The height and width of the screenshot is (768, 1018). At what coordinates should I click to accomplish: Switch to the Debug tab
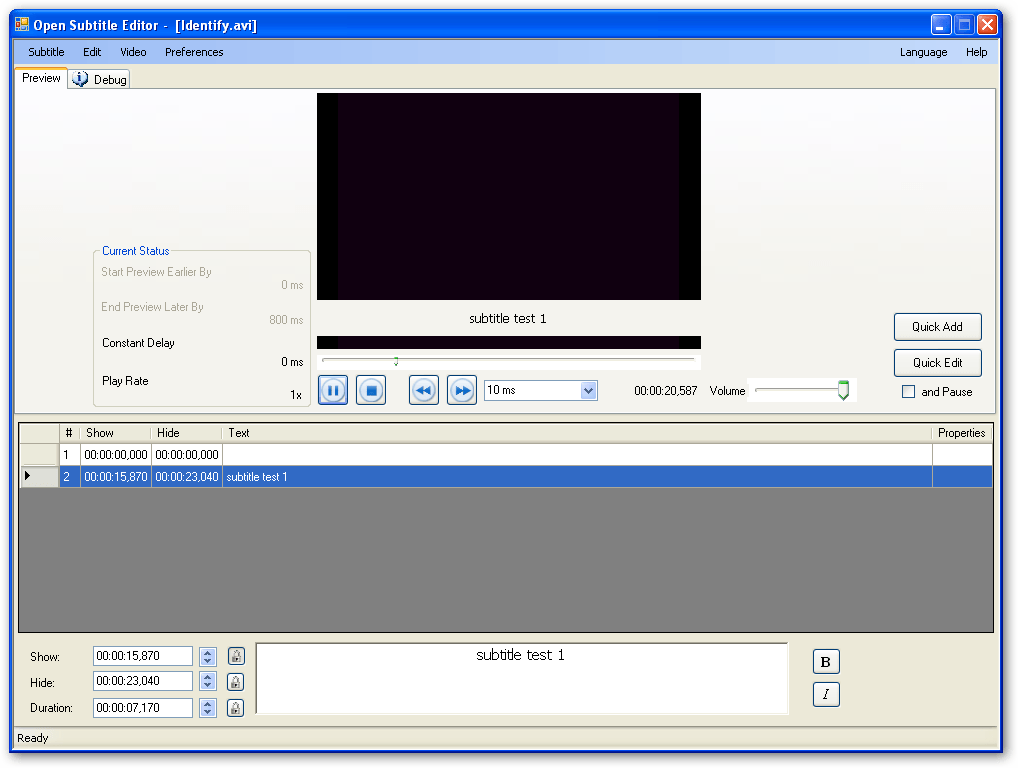click(x=98, y=78)
